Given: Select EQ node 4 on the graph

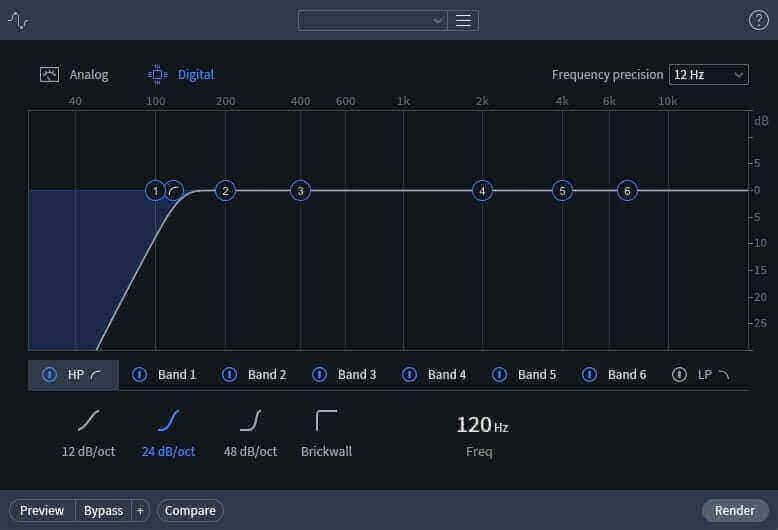Looking at the screenshot, I should [482, 191].
